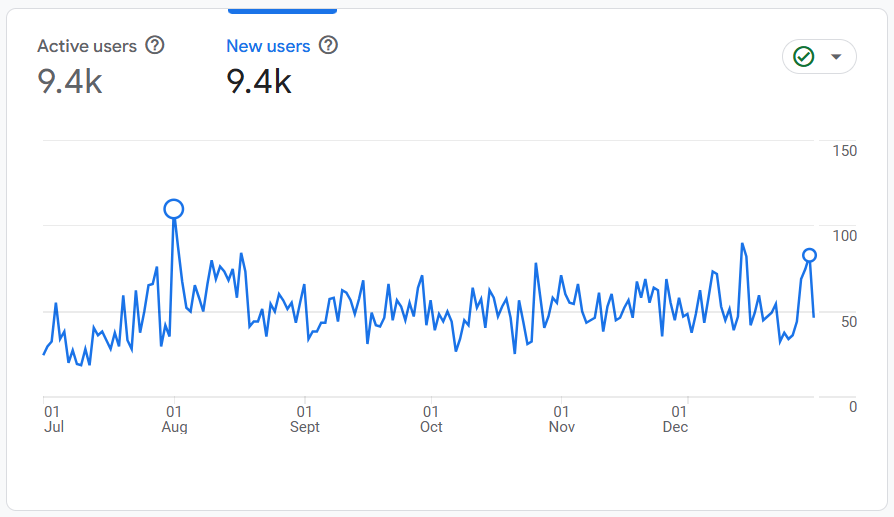894x517 pixels.
Task: Click the 0 y-axis label
Action: [853, 407]
